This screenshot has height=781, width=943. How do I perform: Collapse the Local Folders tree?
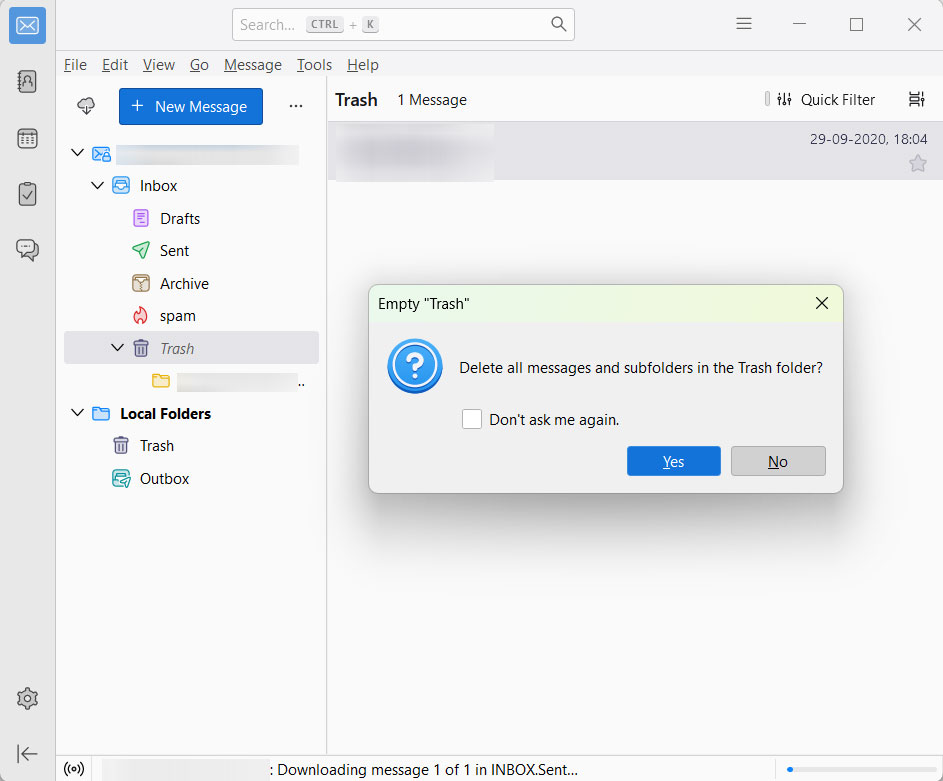[77, 413]
